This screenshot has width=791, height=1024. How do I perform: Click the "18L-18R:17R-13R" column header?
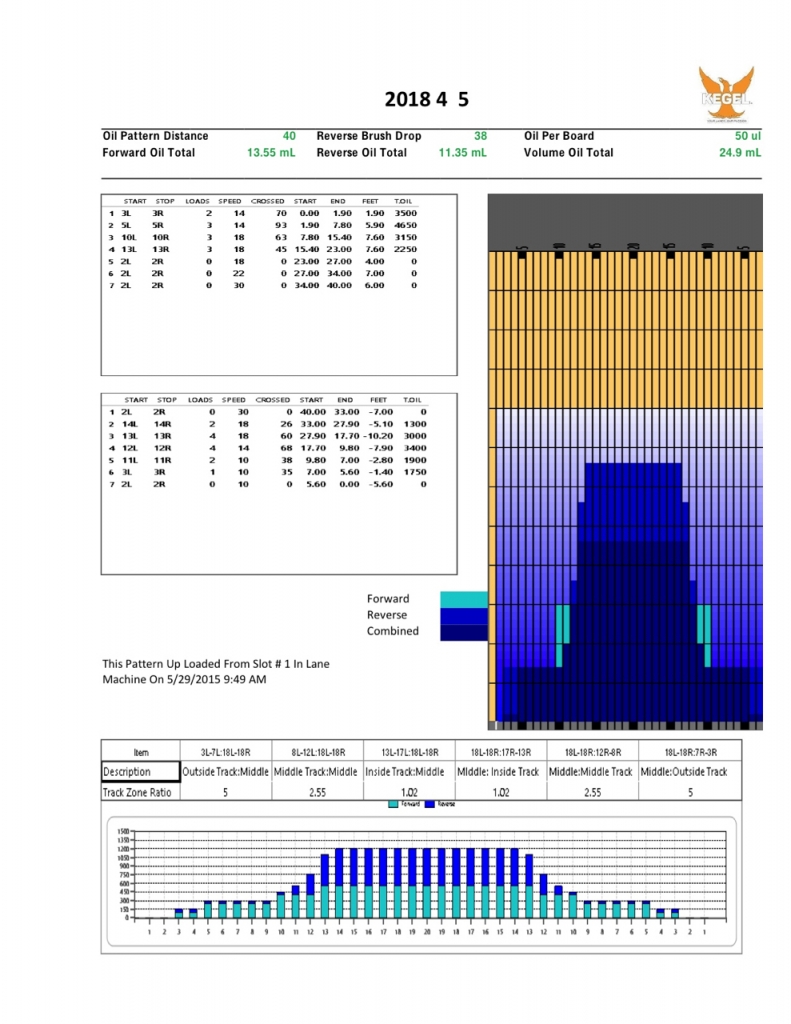pos(501,752)
